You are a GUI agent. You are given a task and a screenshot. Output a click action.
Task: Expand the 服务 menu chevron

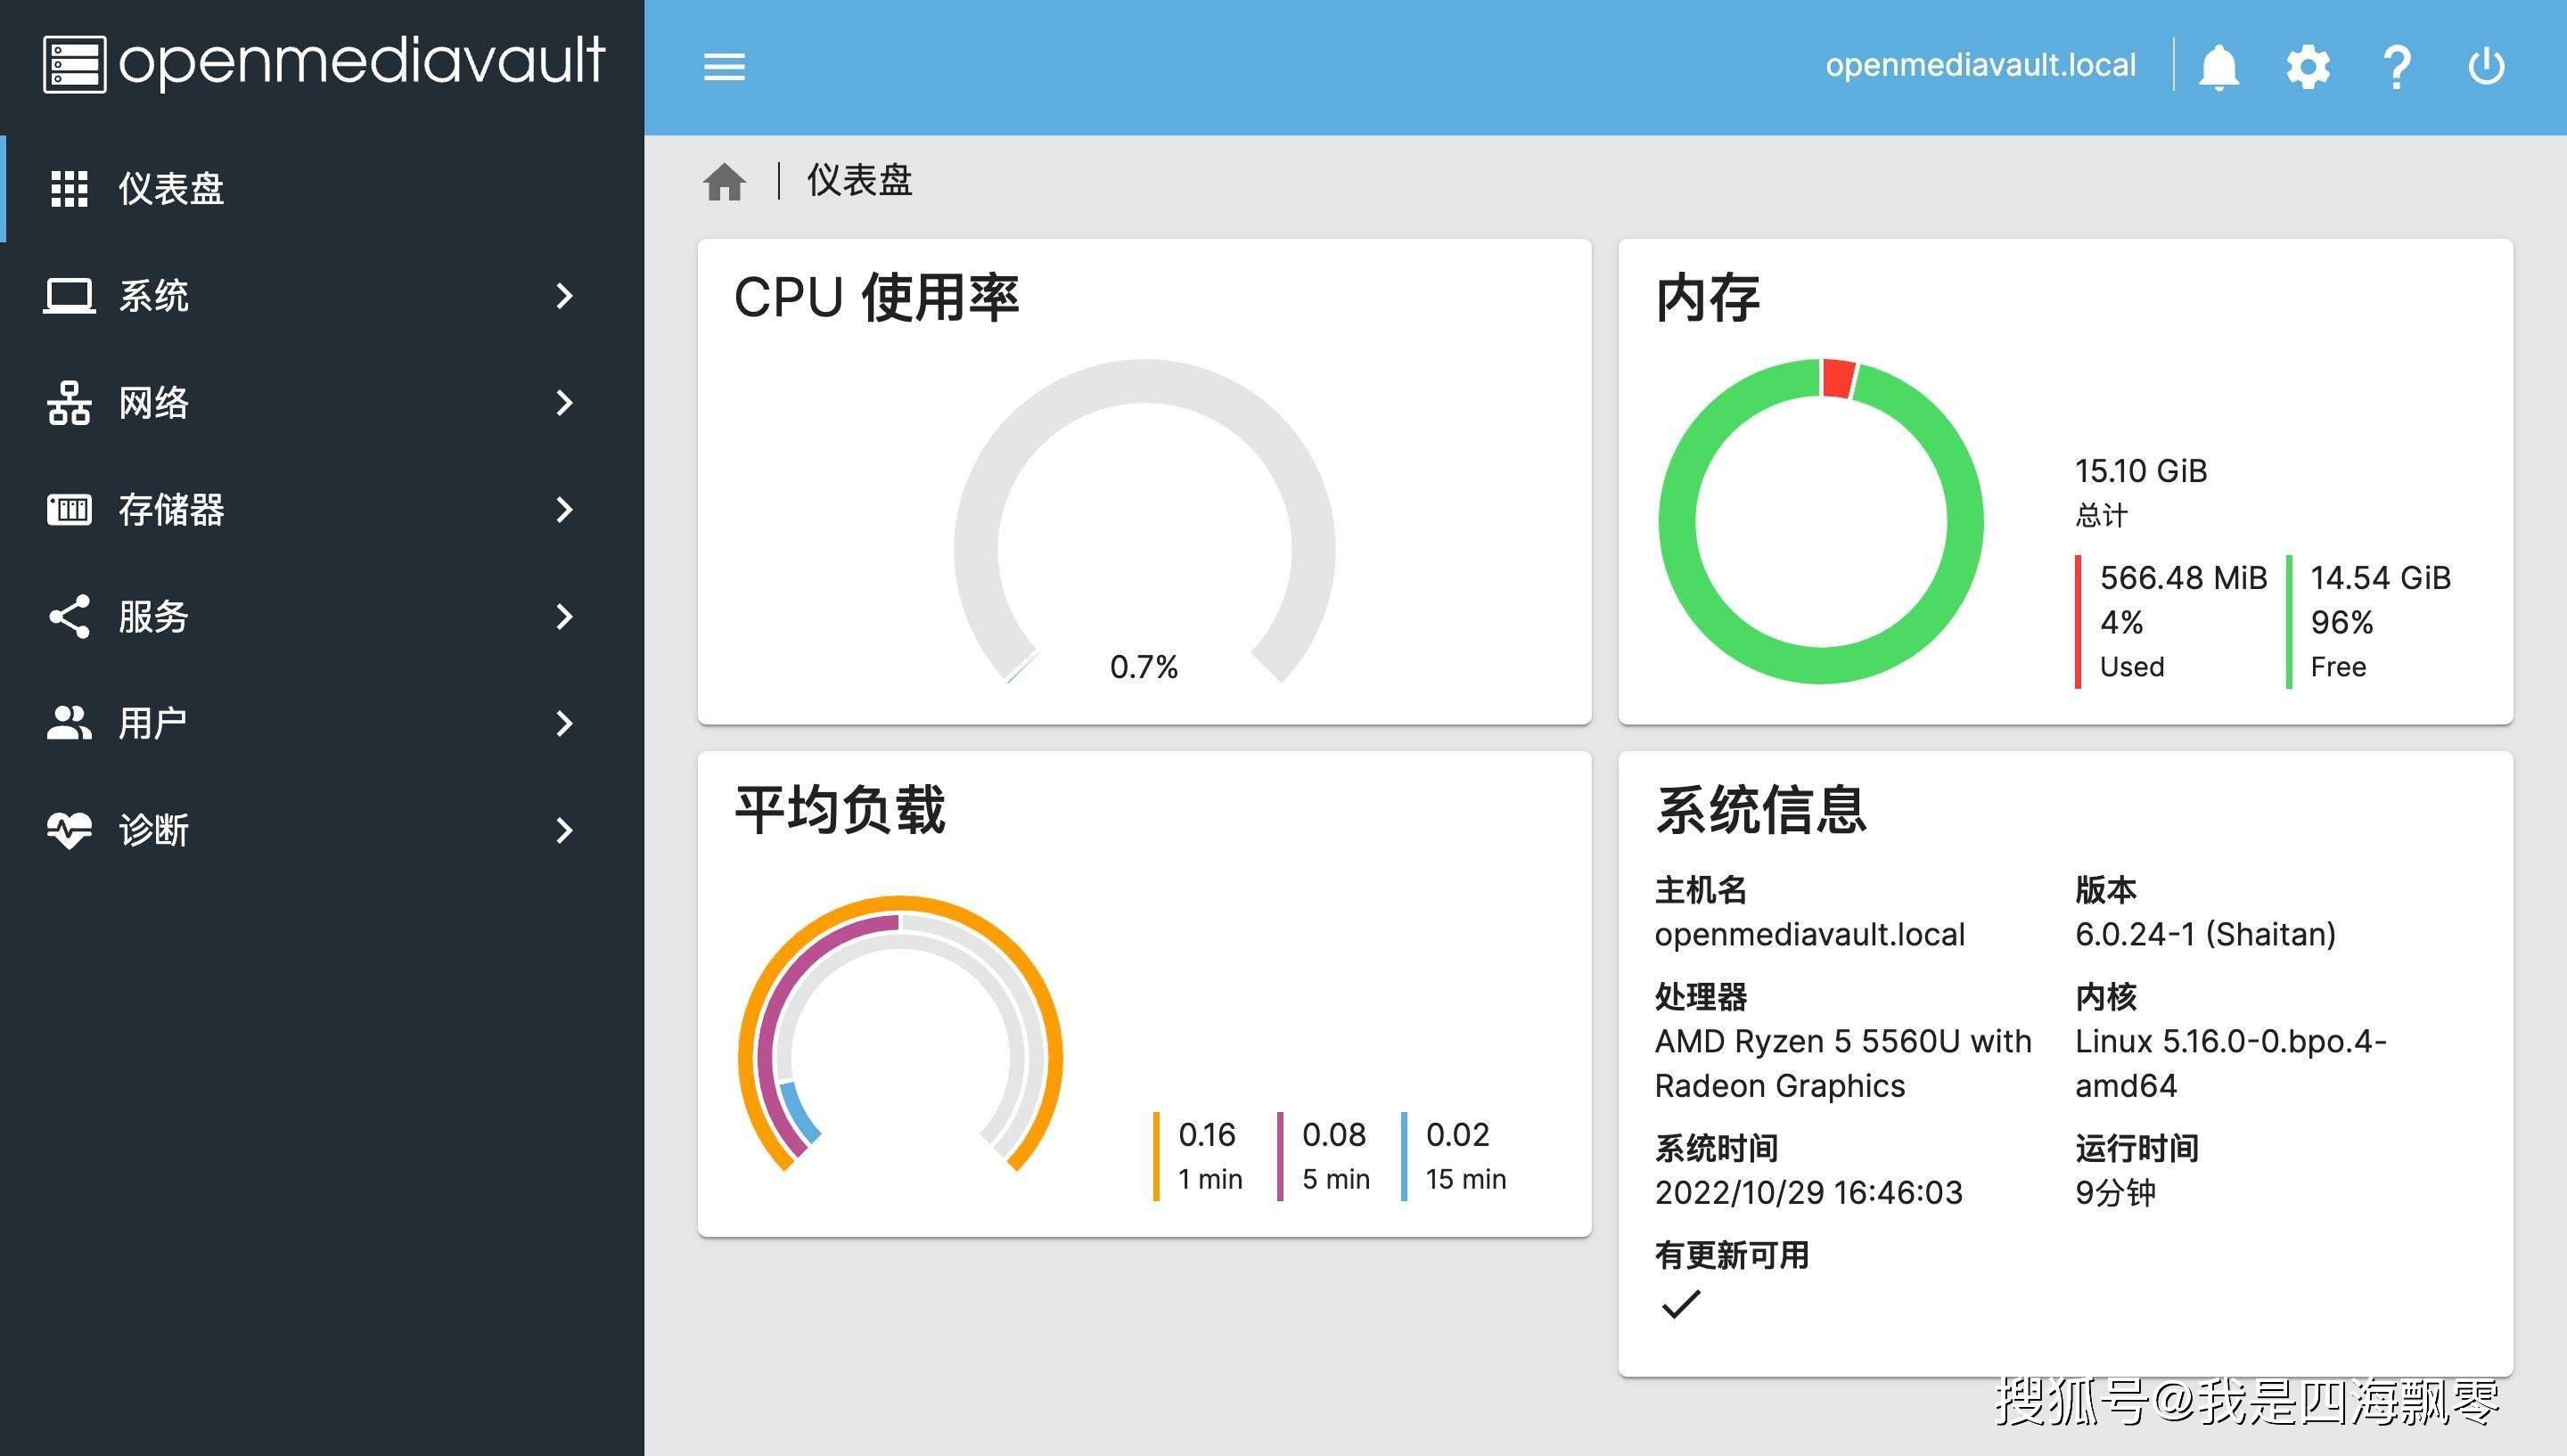click(565, 617)
